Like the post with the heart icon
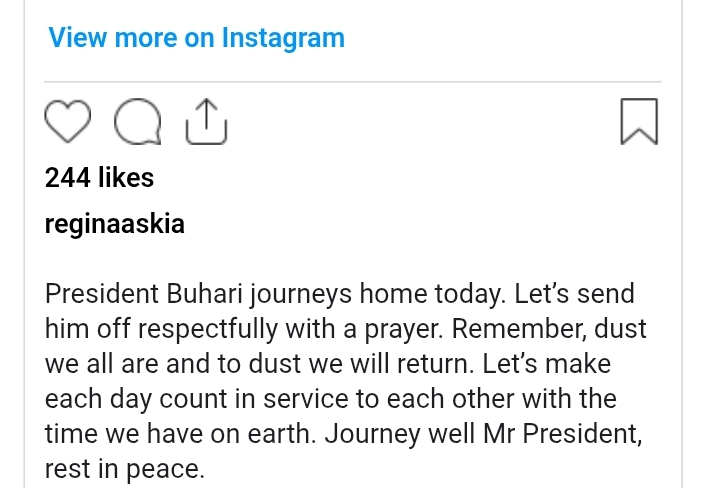 click(68, 122)
